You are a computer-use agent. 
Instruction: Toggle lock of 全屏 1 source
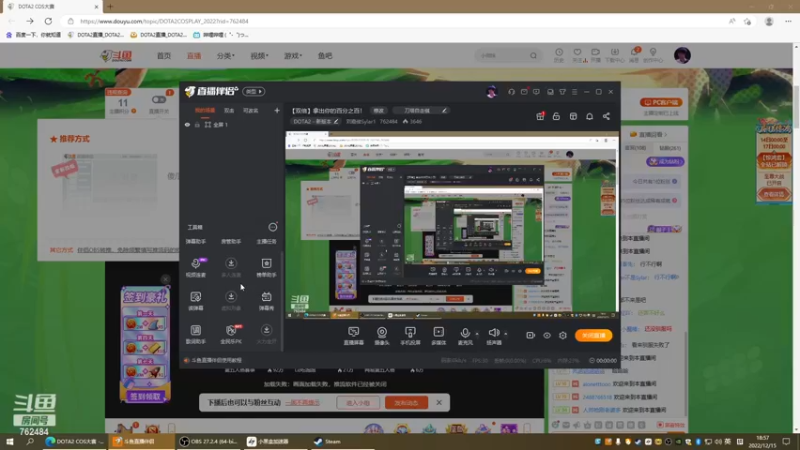point(197,124)
